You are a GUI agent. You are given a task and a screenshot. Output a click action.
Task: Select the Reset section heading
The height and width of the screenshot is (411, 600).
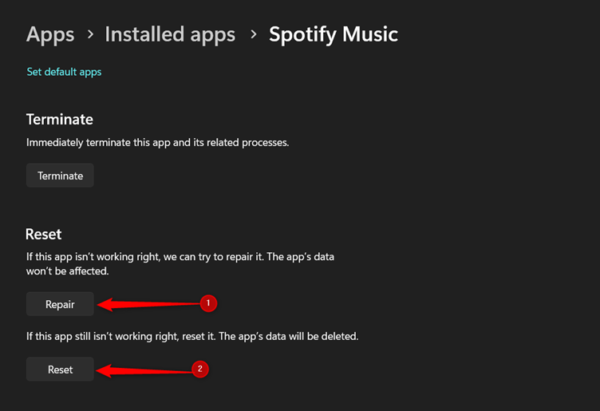pyautogui.click(x=44, y=234)
